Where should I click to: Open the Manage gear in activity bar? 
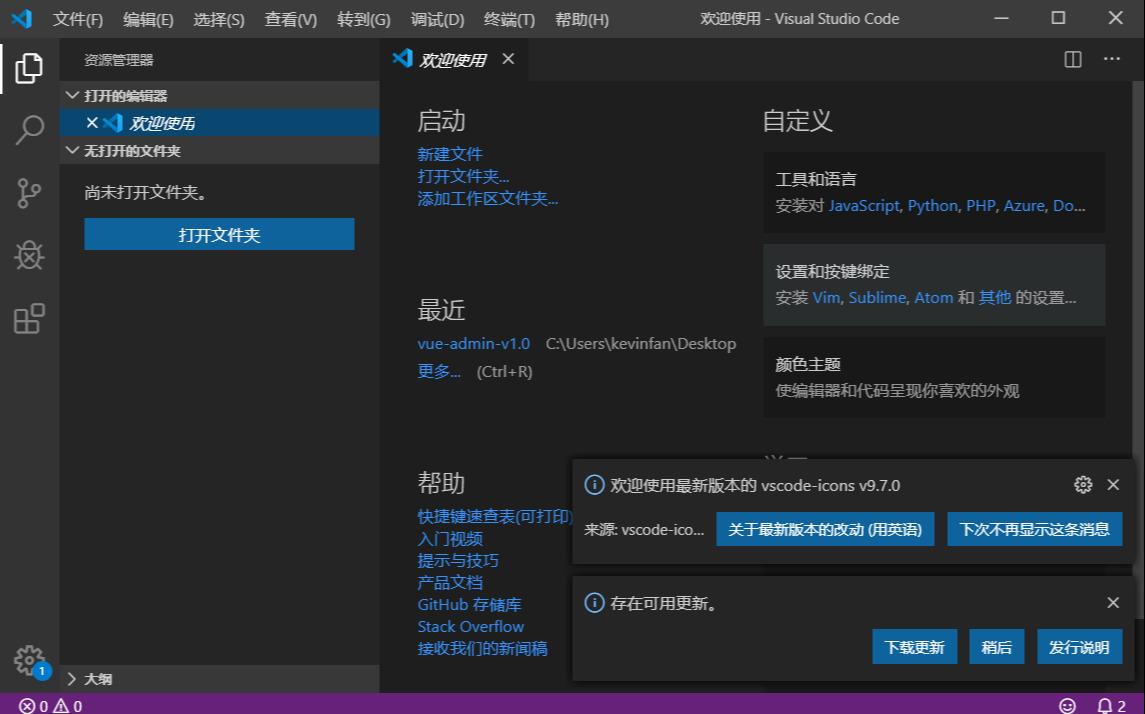29,660
